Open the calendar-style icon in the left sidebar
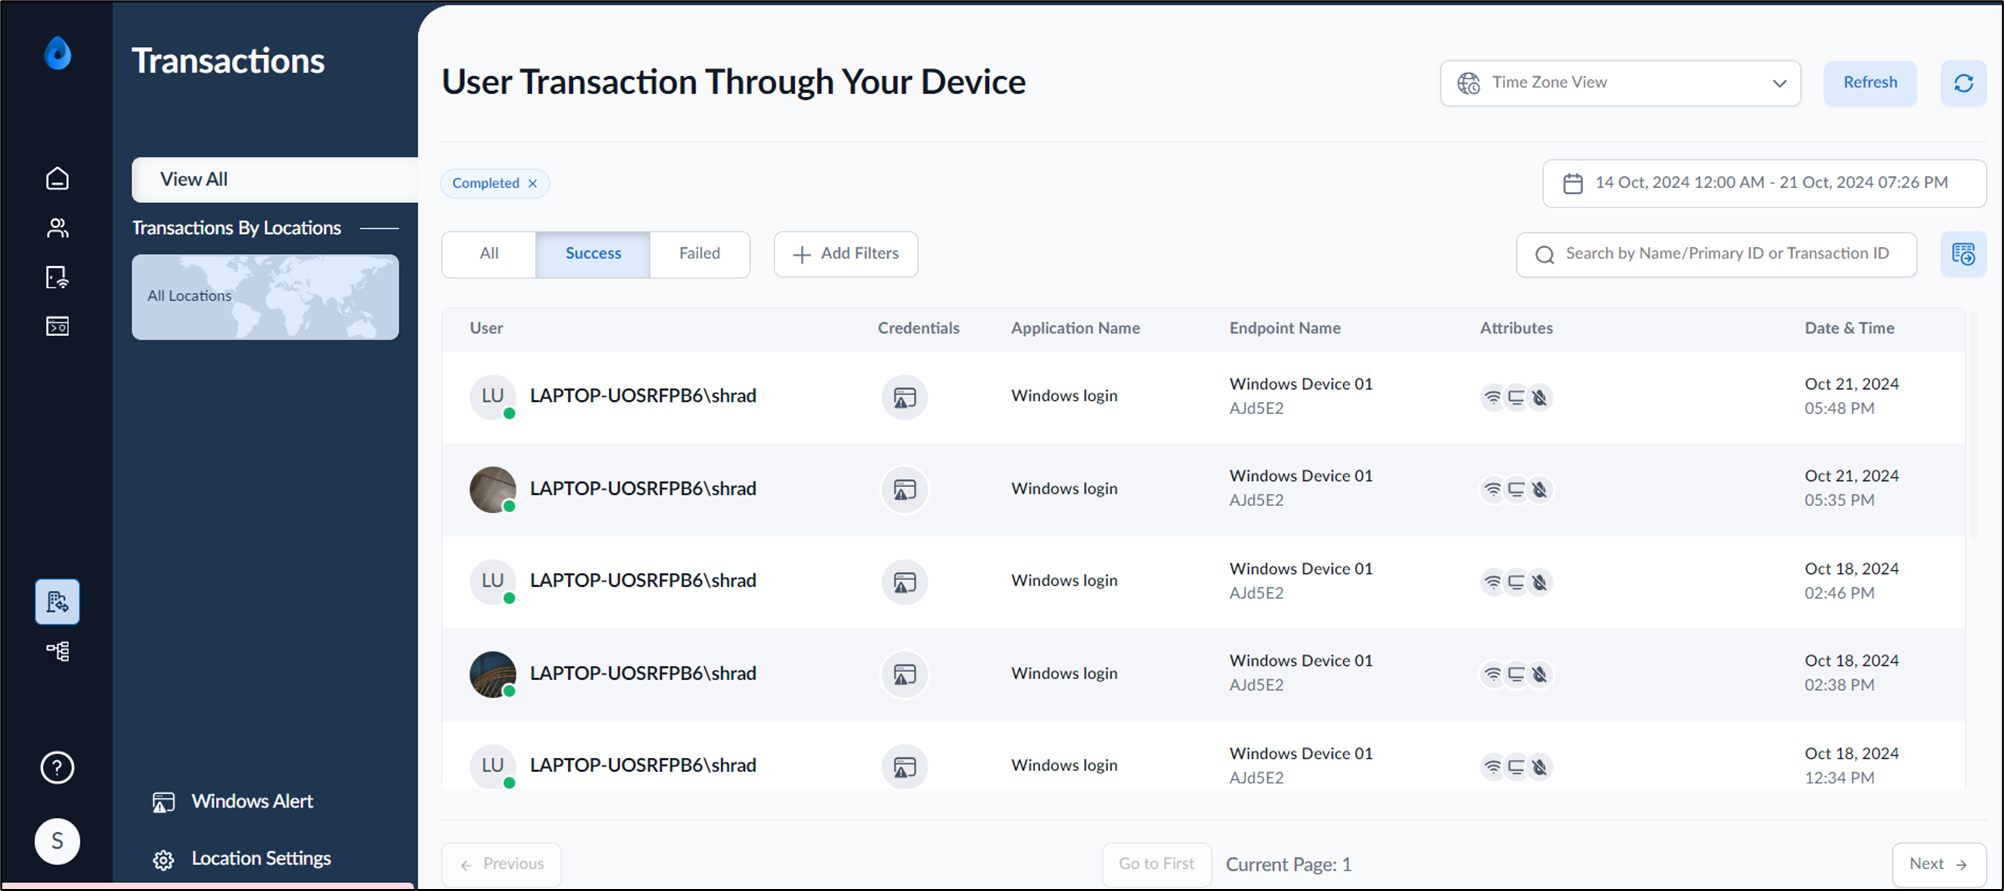 (58, 326)
